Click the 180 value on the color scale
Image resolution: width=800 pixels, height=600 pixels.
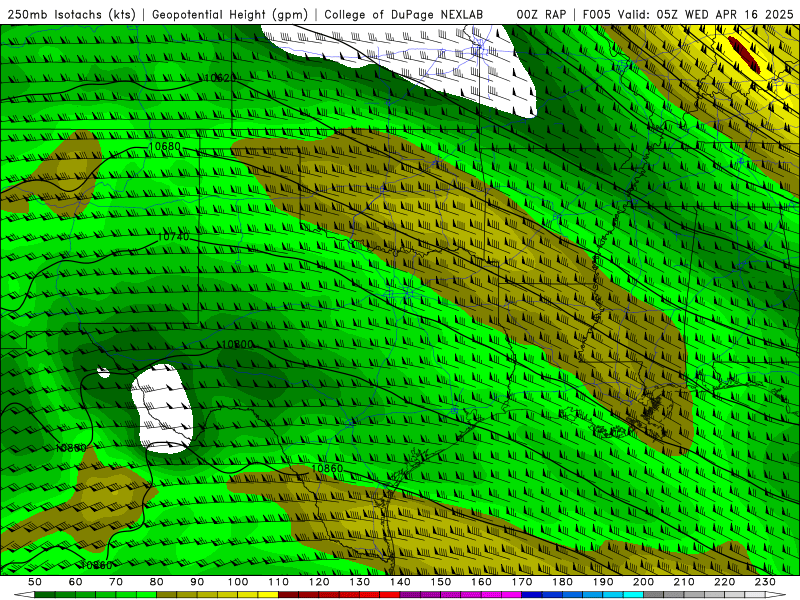pyautogui.click(x=562, y=582)
